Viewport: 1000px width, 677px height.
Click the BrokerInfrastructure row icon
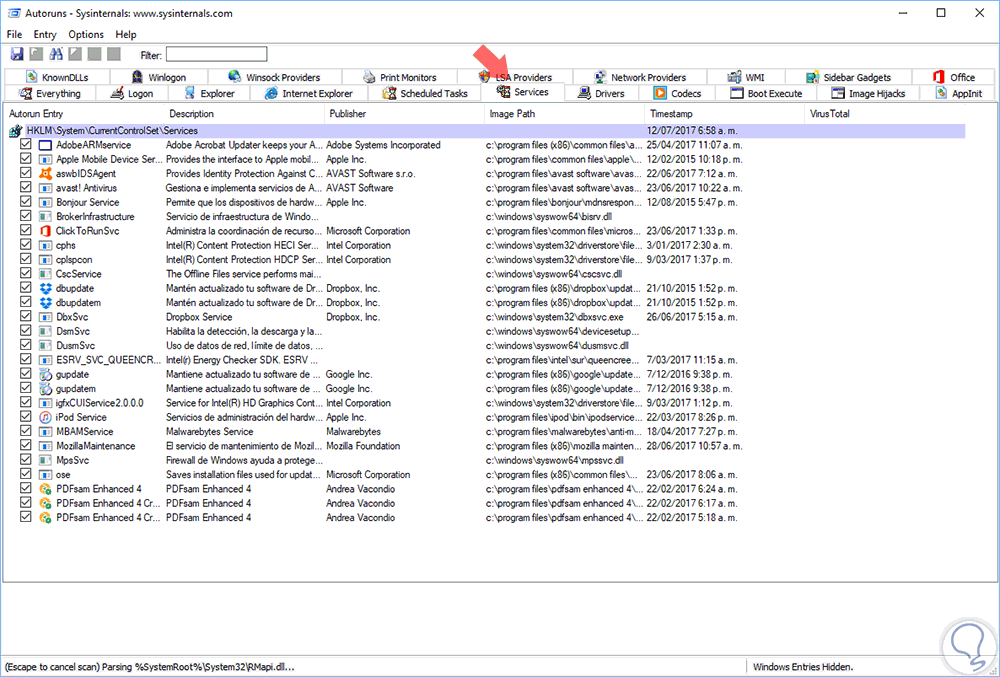[45, 217]
